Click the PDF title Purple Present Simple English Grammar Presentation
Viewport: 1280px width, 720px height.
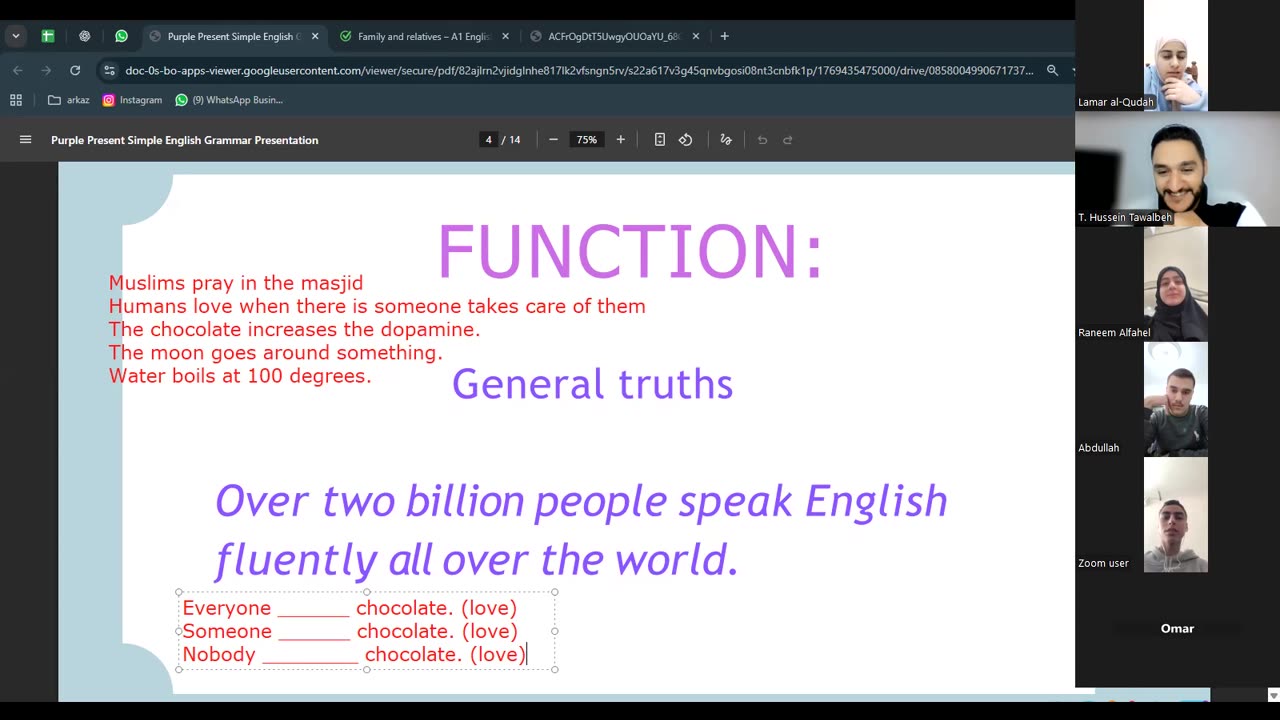click(x=185, y=140)
